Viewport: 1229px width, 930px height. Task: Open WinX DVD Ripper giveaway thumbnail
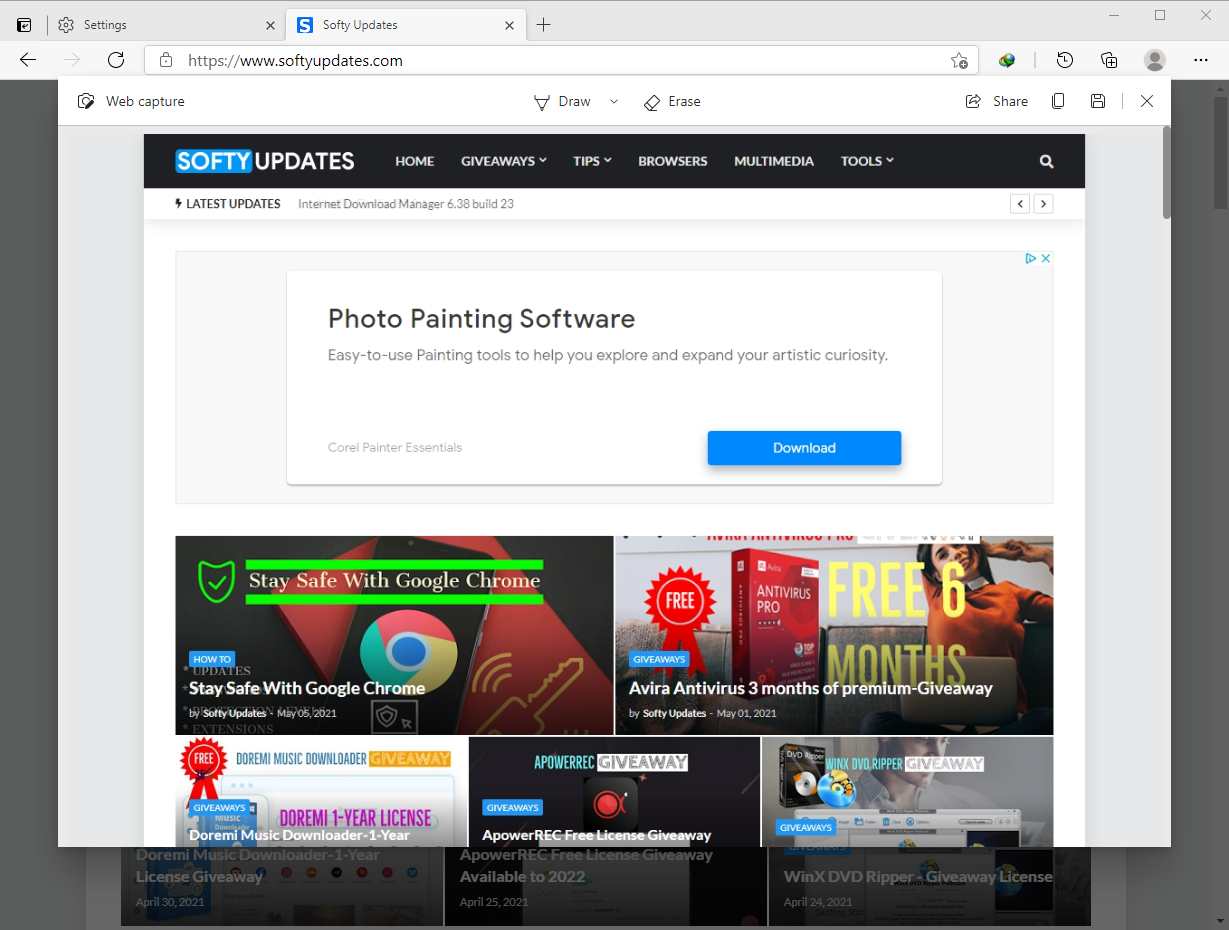907,792
